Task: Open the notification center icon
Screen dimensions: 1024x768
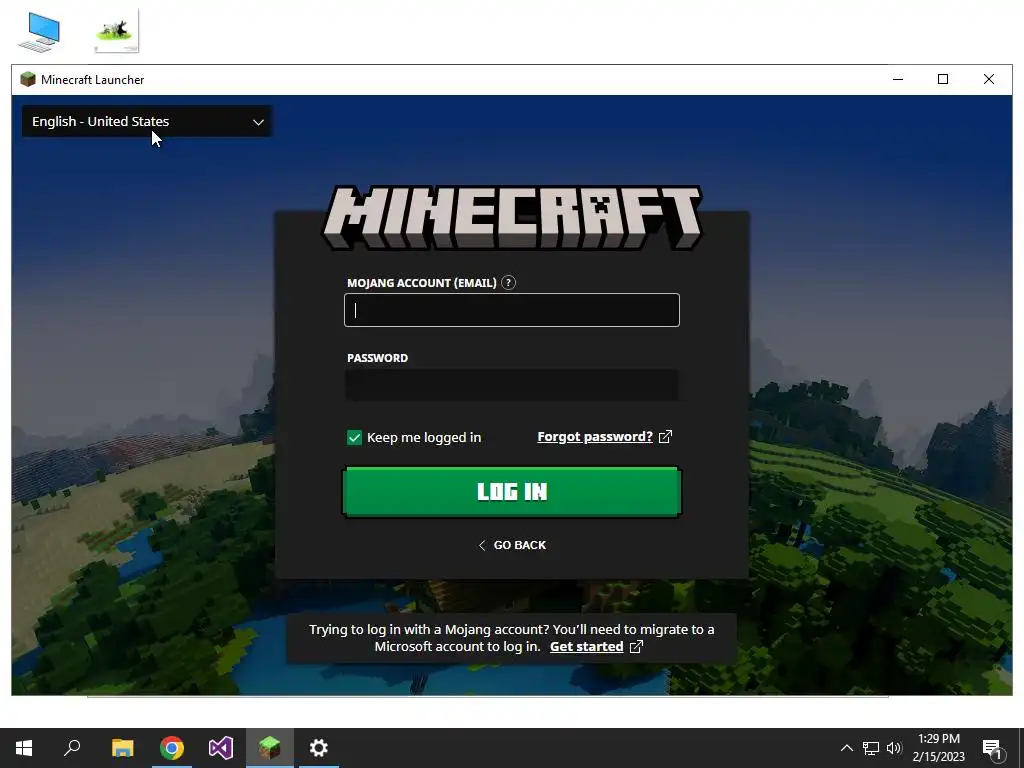Action: [x=992, y=748]
